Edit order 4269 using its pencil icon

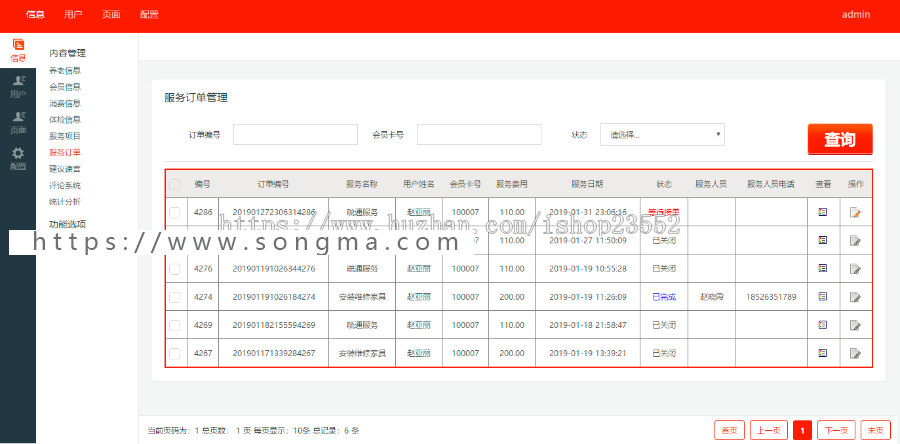(855, 325)
